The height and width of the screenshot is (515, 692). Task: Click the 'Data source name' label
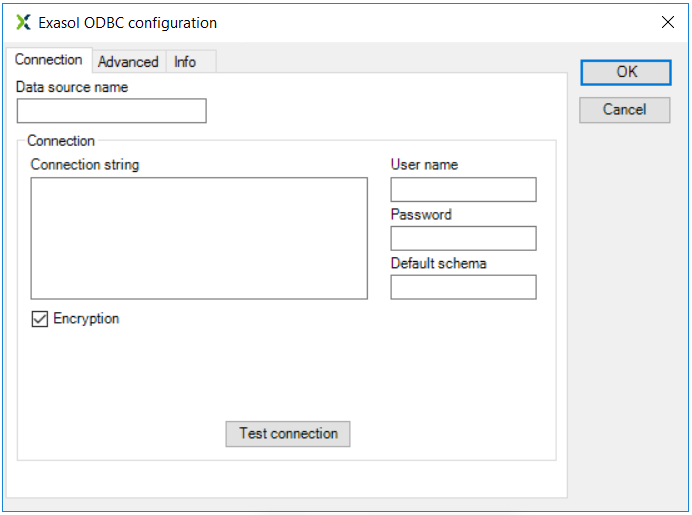72,87
